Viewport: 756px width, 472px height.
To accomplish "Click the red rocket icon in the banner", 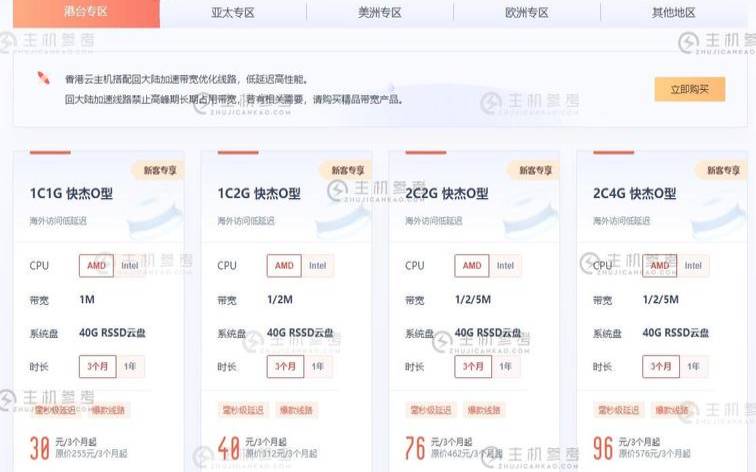I will coord(43,78).
